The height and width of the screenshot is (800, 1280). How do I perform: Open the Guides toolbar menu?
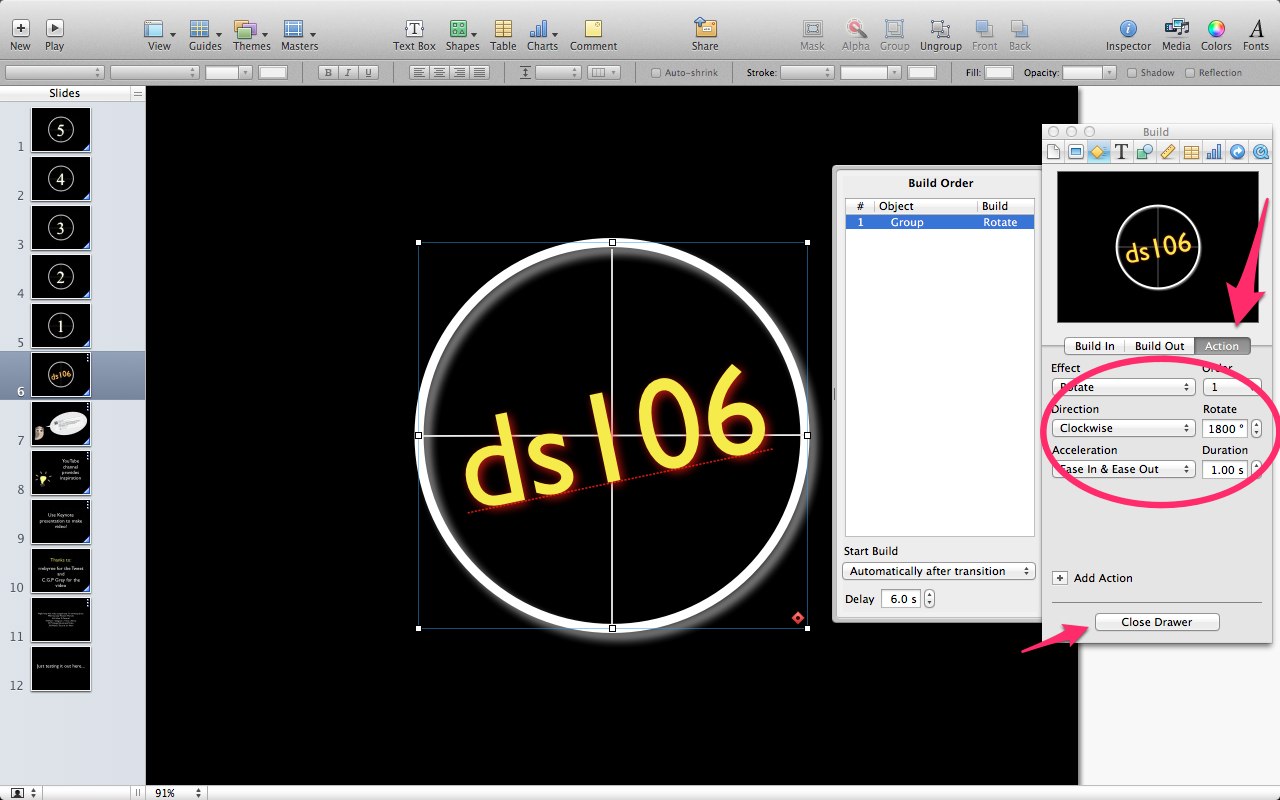pos(205,35)
